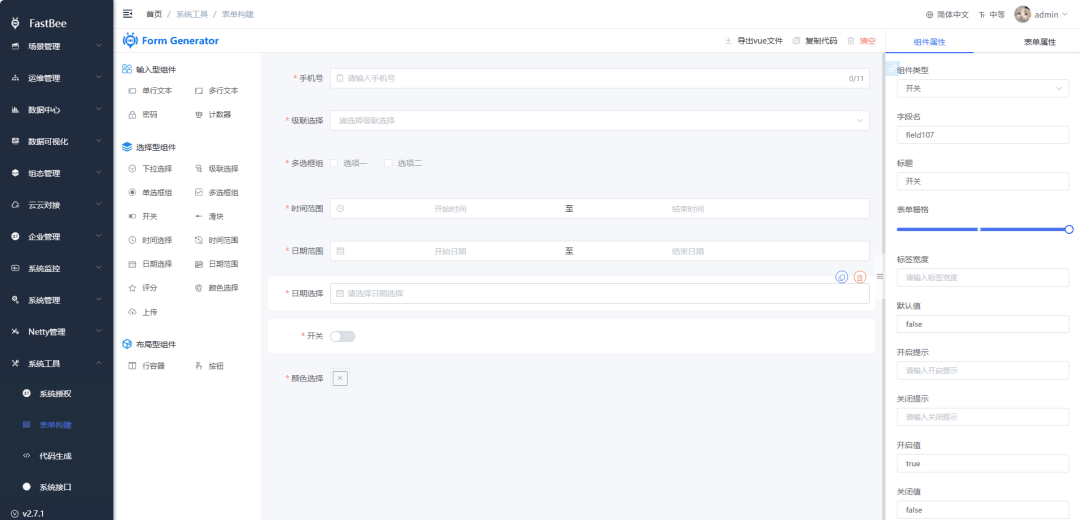Switch to the 表单属性 tab

point(1040,42)
